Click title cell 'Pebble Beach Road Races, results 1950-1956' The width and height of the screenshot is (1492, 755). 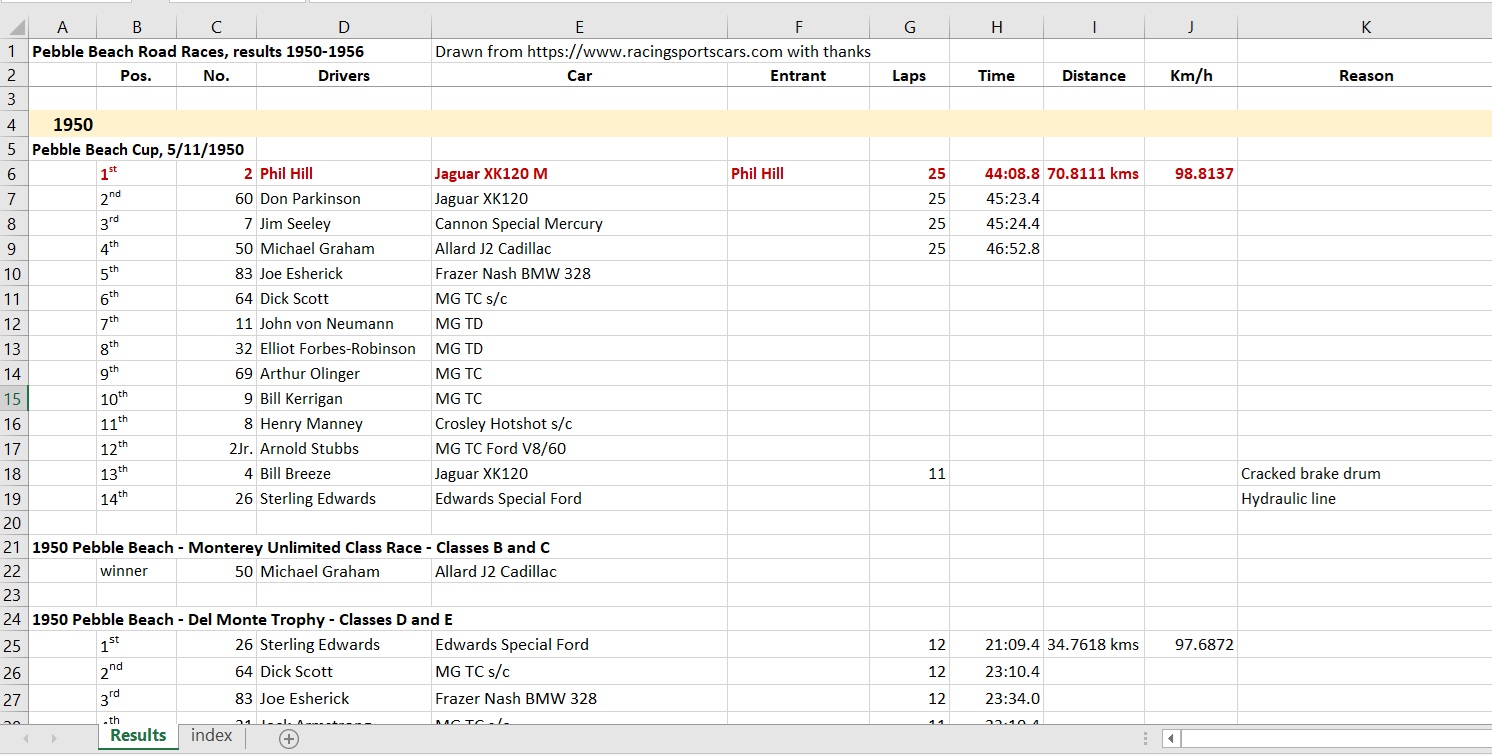coord(198,51)
